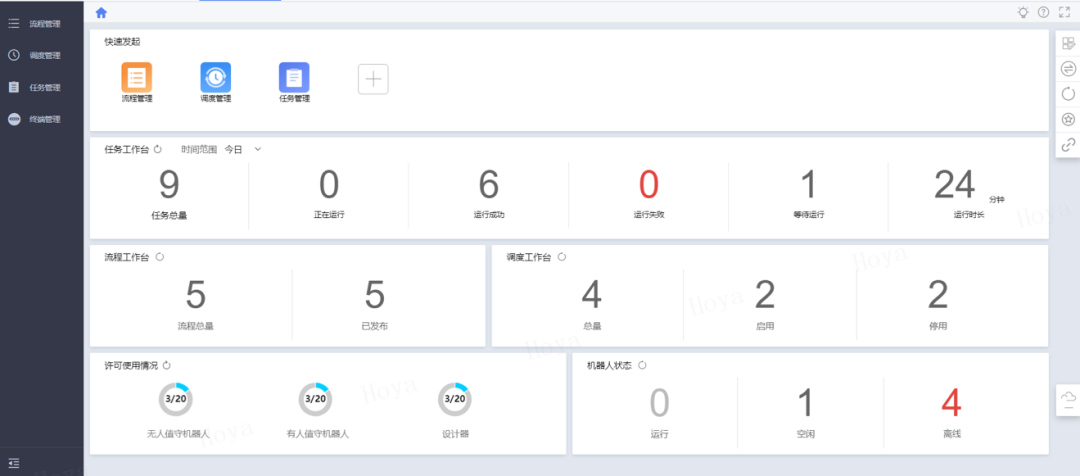Viewport: 1080px width, 476px height.
Task: Add a quick-launch shortcut with plus button
Action: (x=373, y=79)
